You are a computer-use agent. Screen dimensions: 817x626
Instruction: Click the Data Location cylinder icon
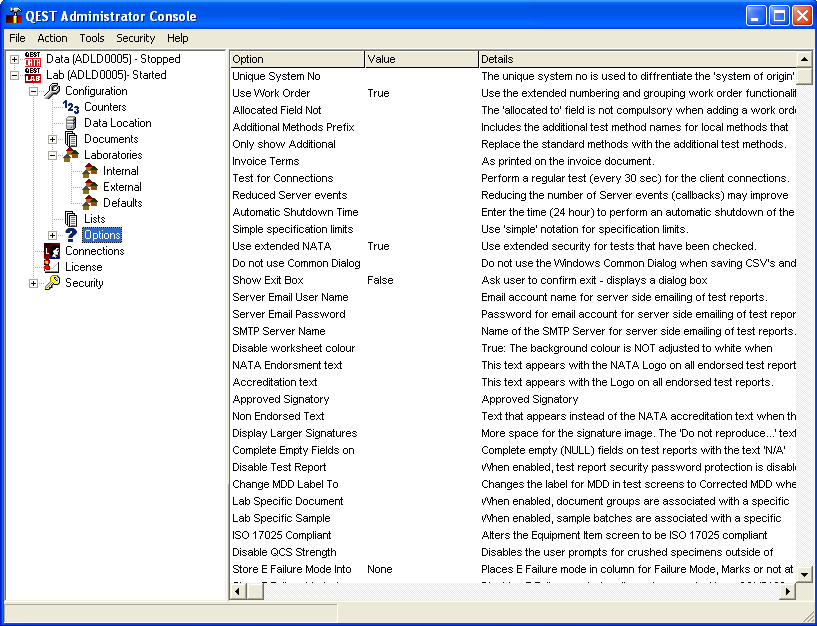pos(71,123)
